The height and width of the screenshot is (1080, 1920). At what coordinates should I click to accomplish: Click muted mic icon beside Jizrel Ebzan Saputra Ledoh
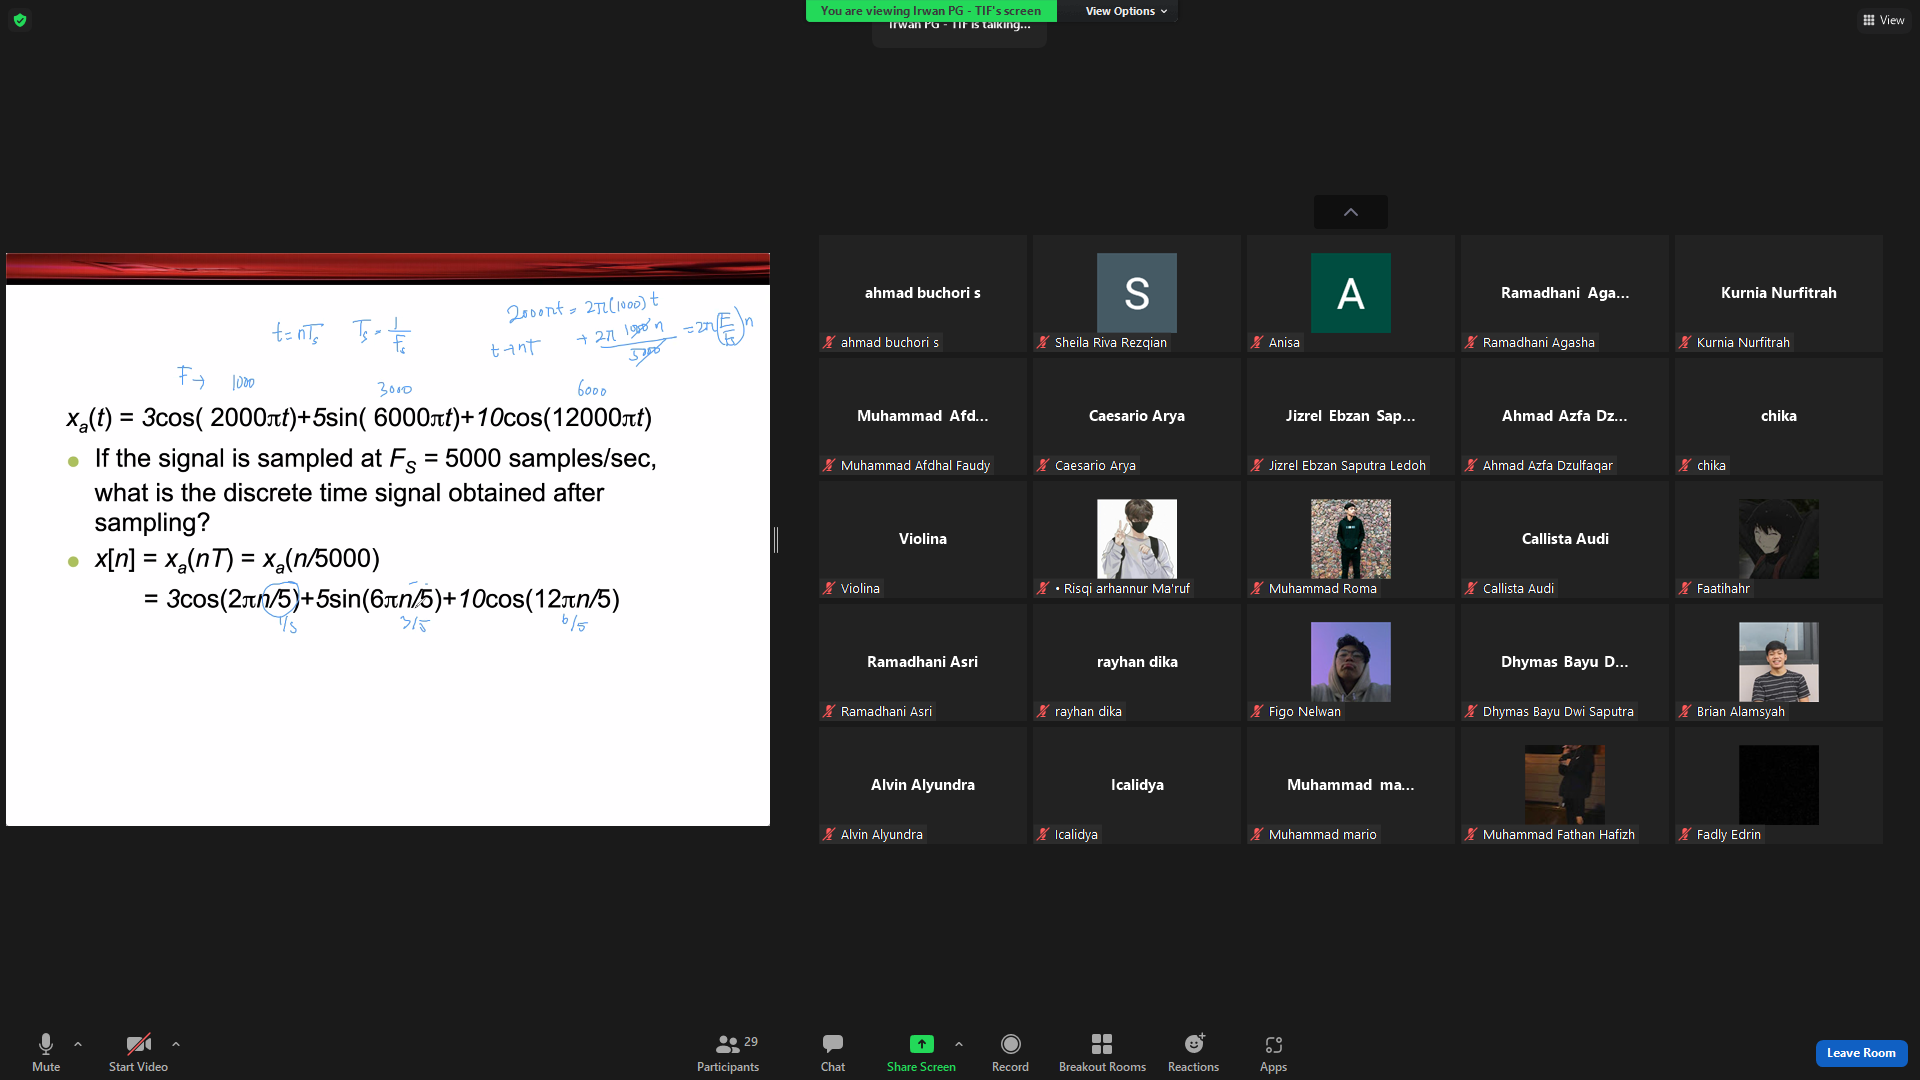[1257, 465]
